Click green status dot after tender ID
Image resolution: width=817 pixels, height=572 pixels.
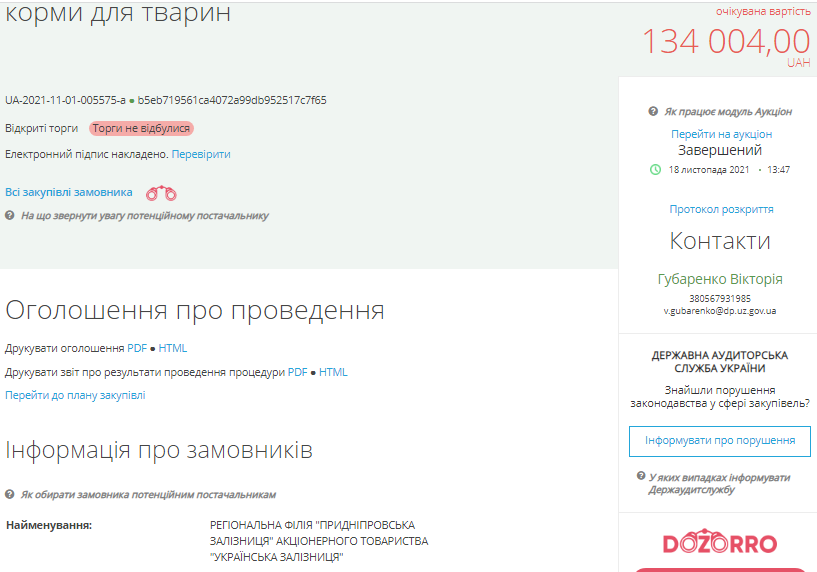pos(132,101)
